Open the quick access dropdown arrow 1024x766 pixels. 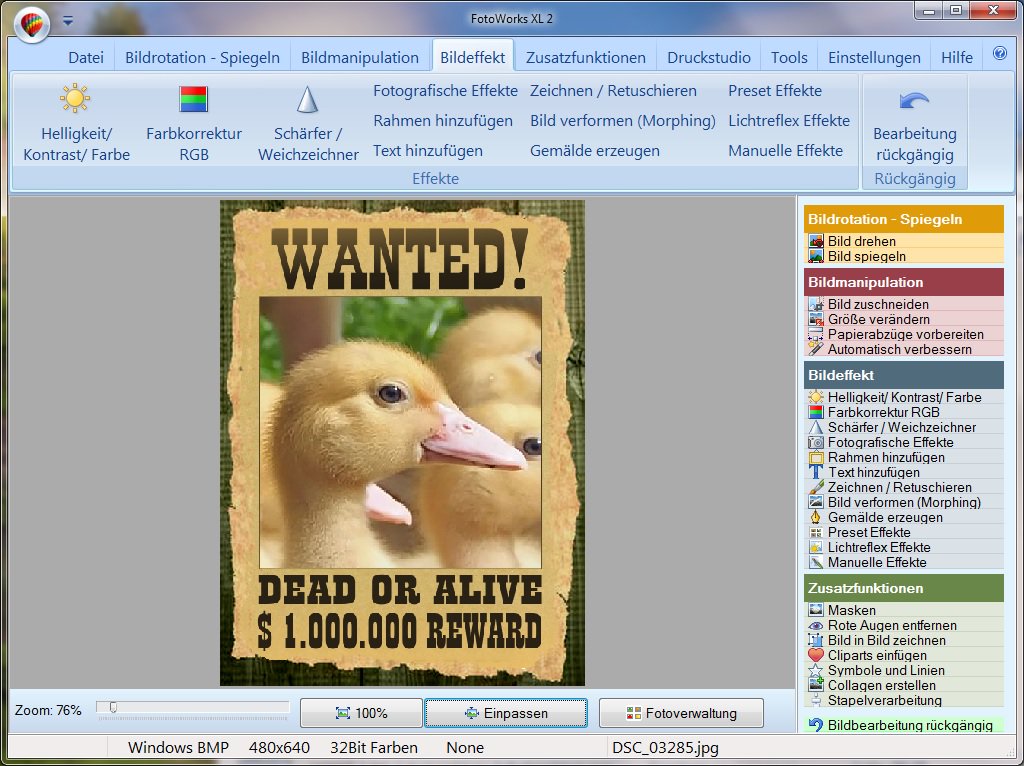(x=68, y=21)
